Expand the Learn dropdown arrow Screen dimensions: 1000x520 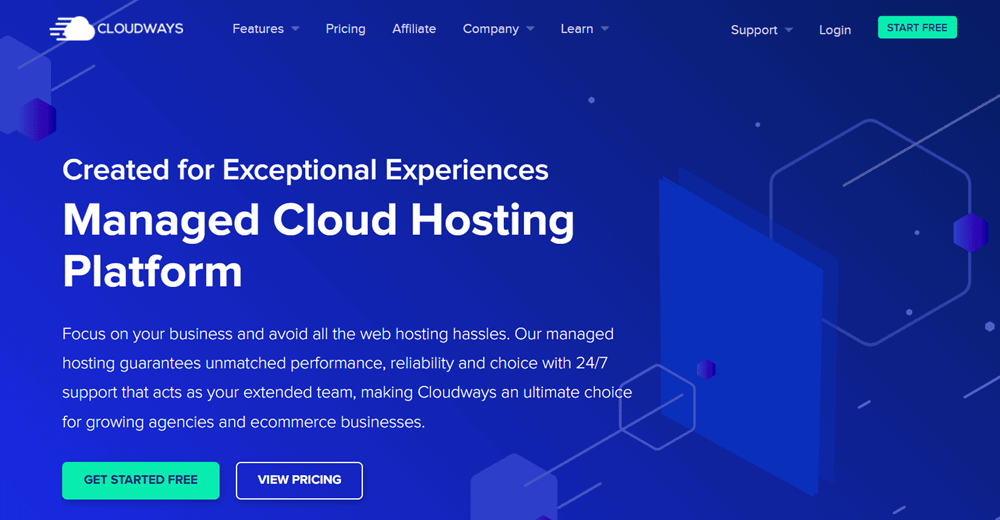605,29
